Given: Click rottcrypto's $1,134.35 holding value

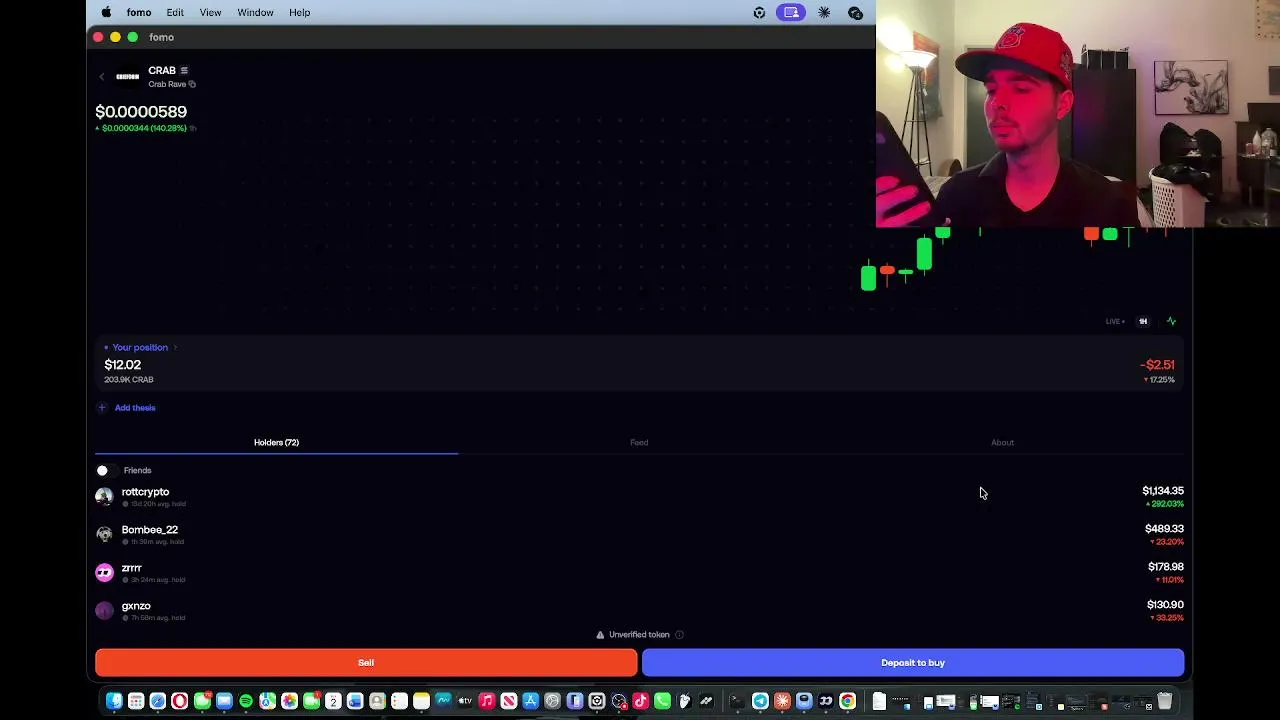Looking at the screenshot, I should [x=1163, y=491].
